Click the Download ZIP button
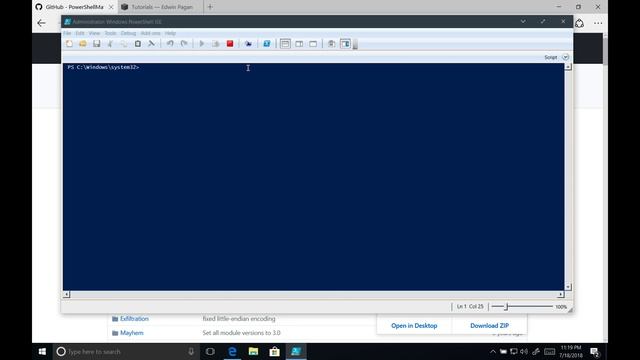 (x=489, y=325)
